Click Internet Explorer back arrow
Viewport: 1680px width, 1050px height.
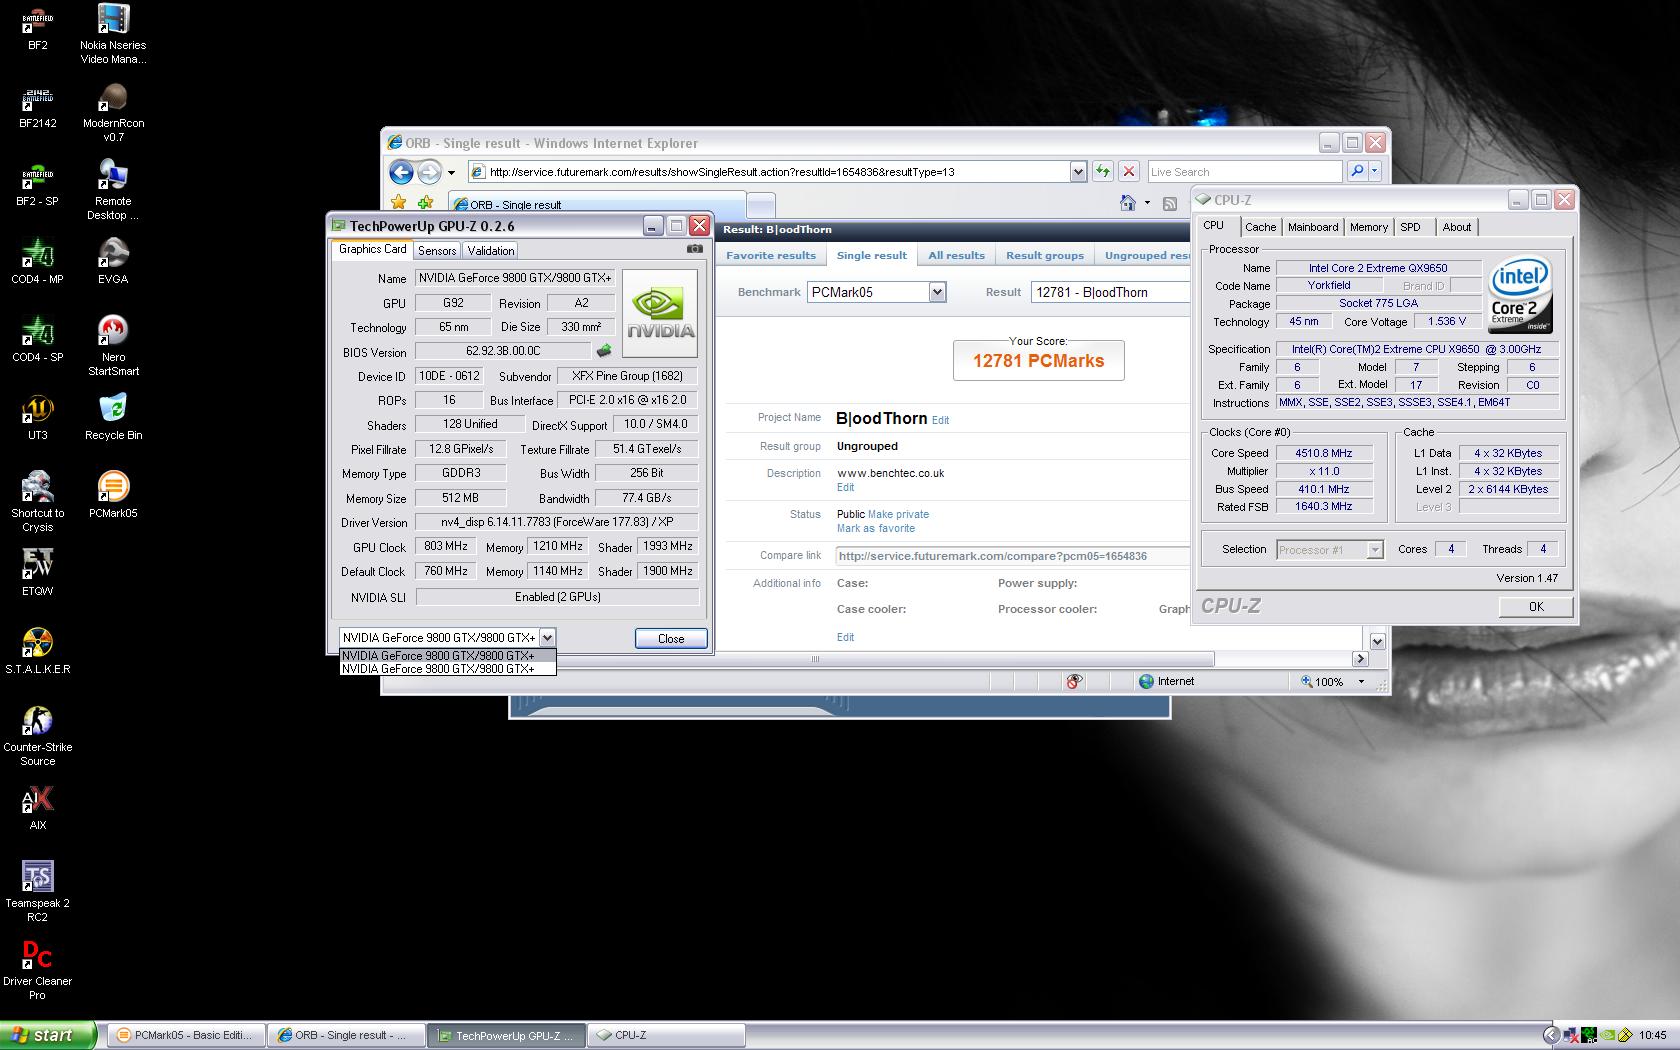coord(401,171)
